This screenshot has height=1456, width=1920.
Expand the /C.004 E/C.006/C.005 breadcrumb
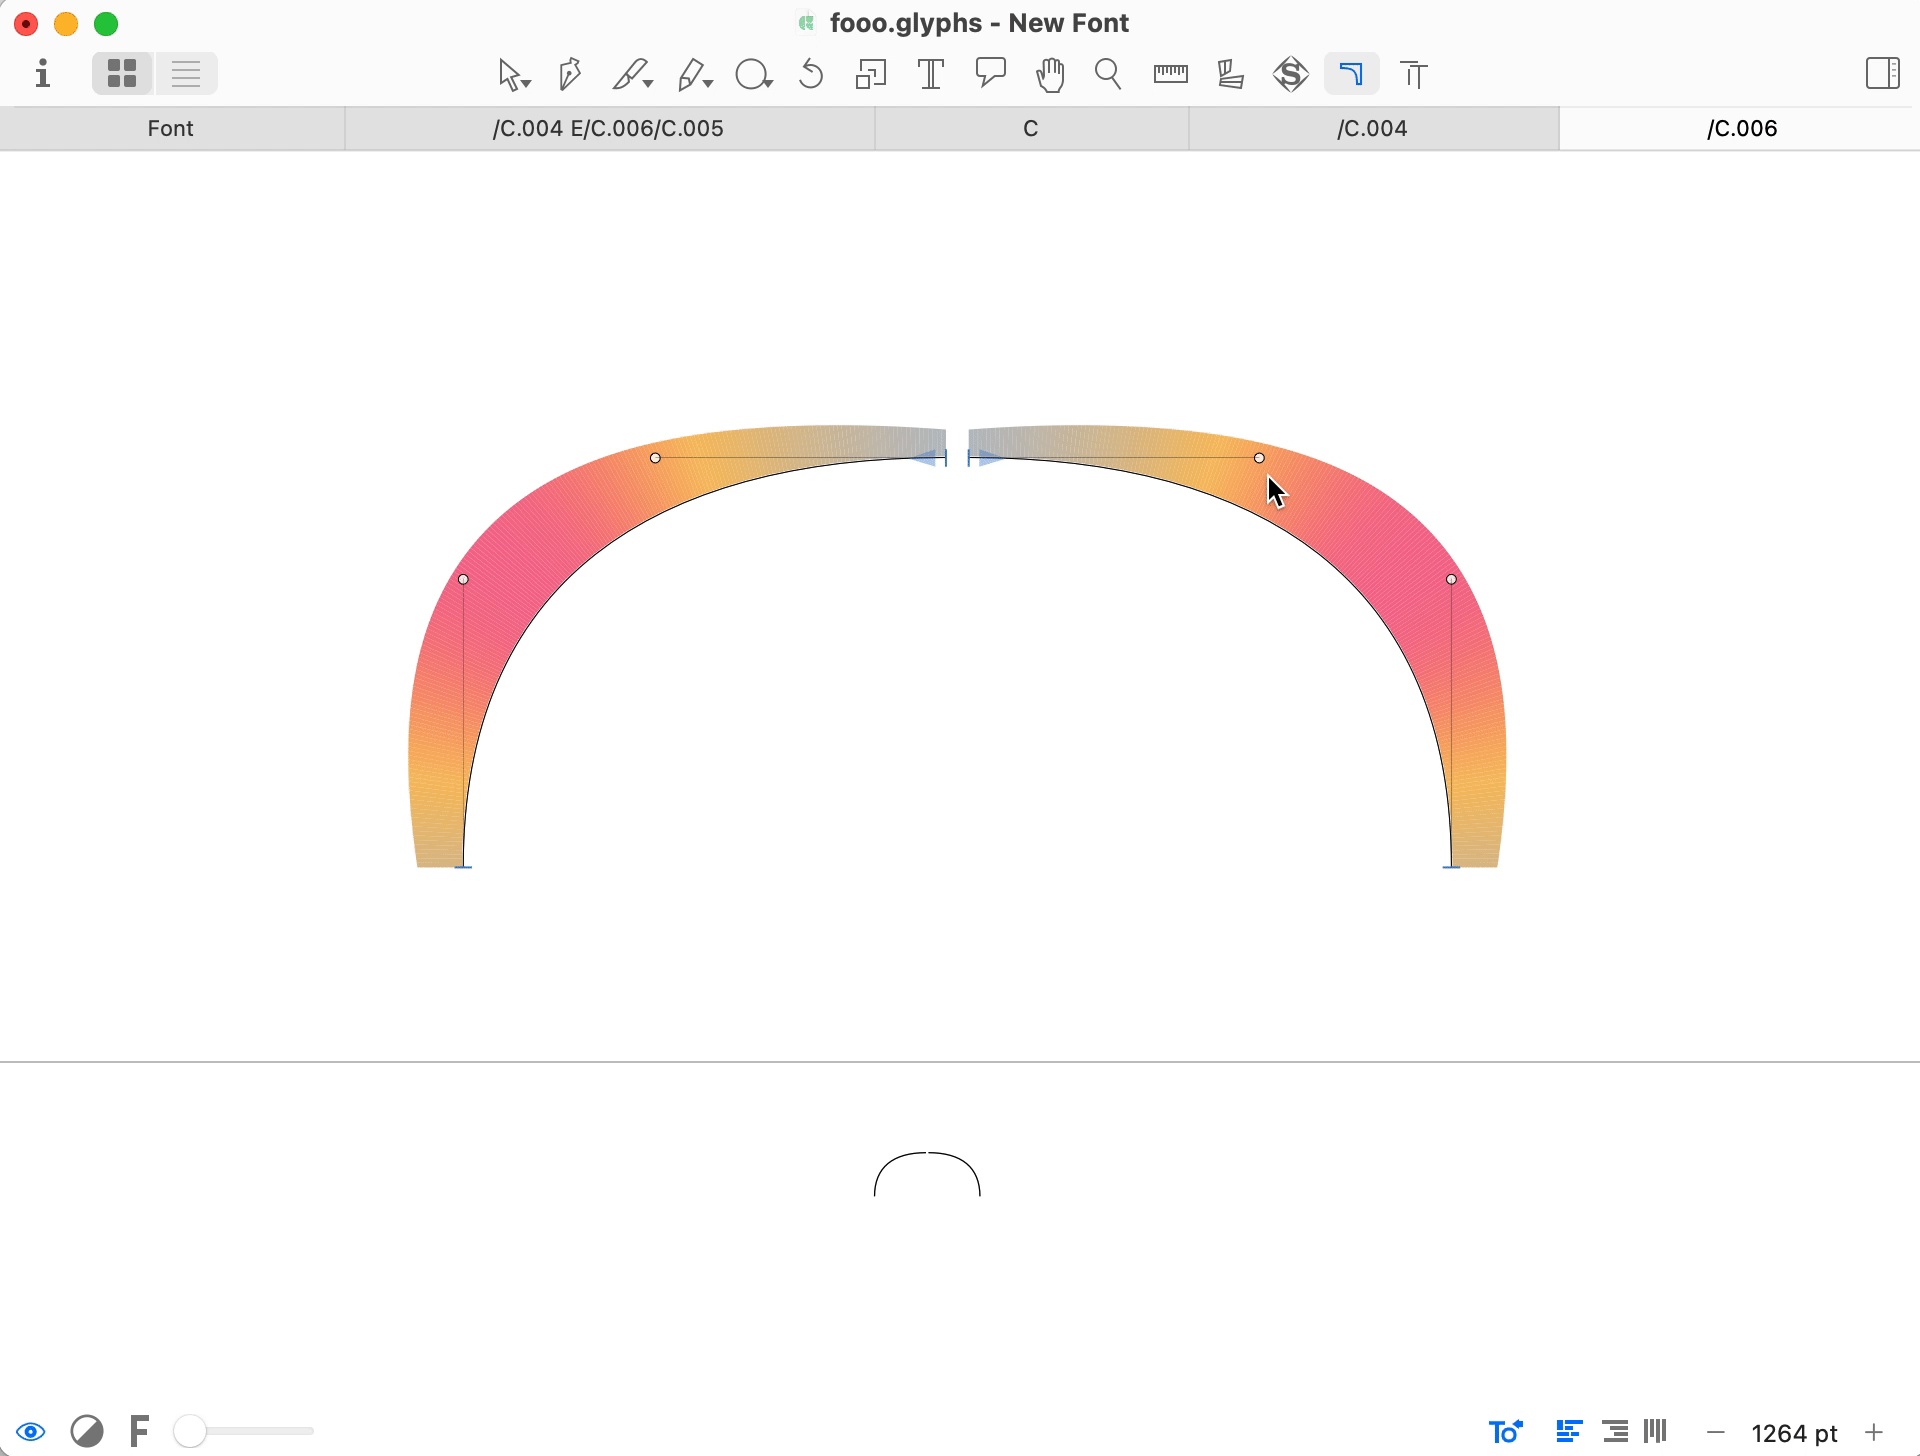tap(607, 128)
